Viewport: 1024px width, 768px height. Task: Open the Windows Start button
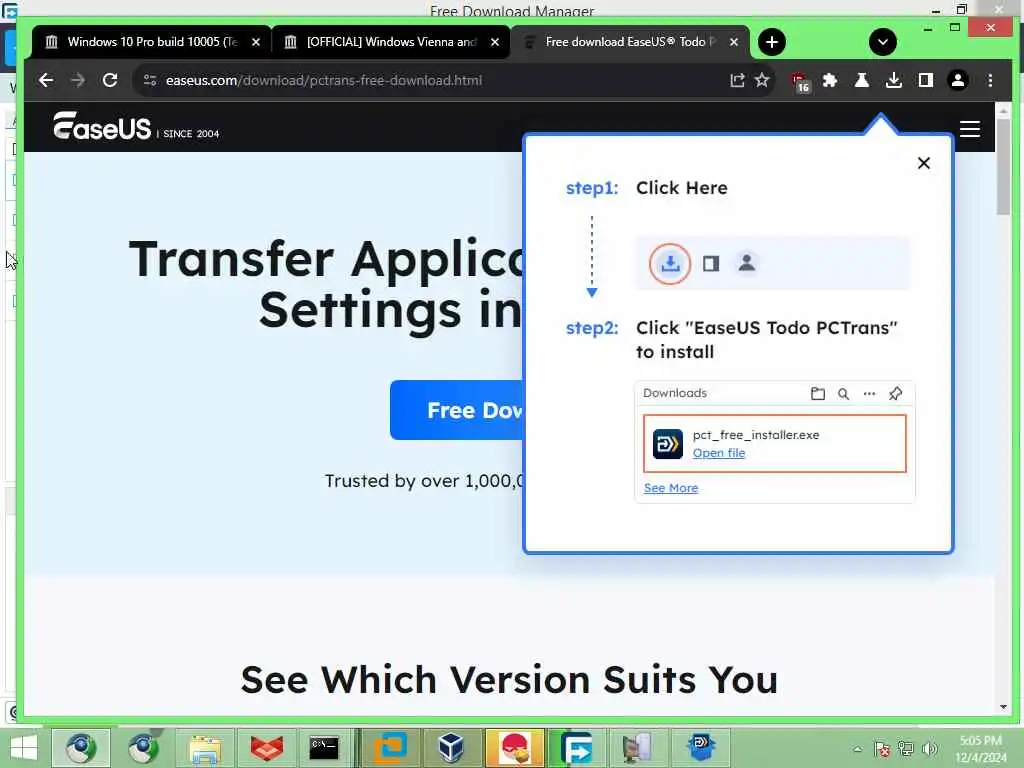(x=24, y=748)
